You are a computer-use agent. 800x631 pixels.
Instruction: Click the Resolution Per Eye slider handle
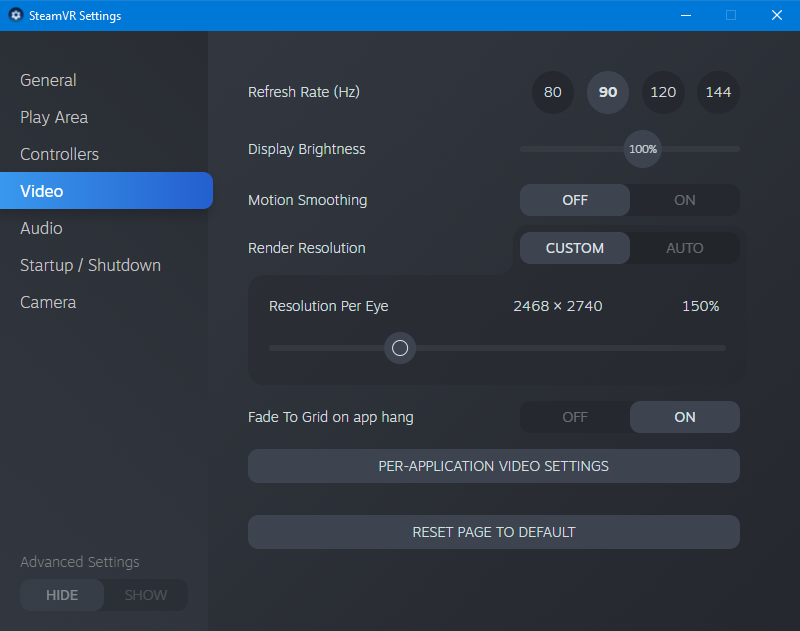[400, 348]
